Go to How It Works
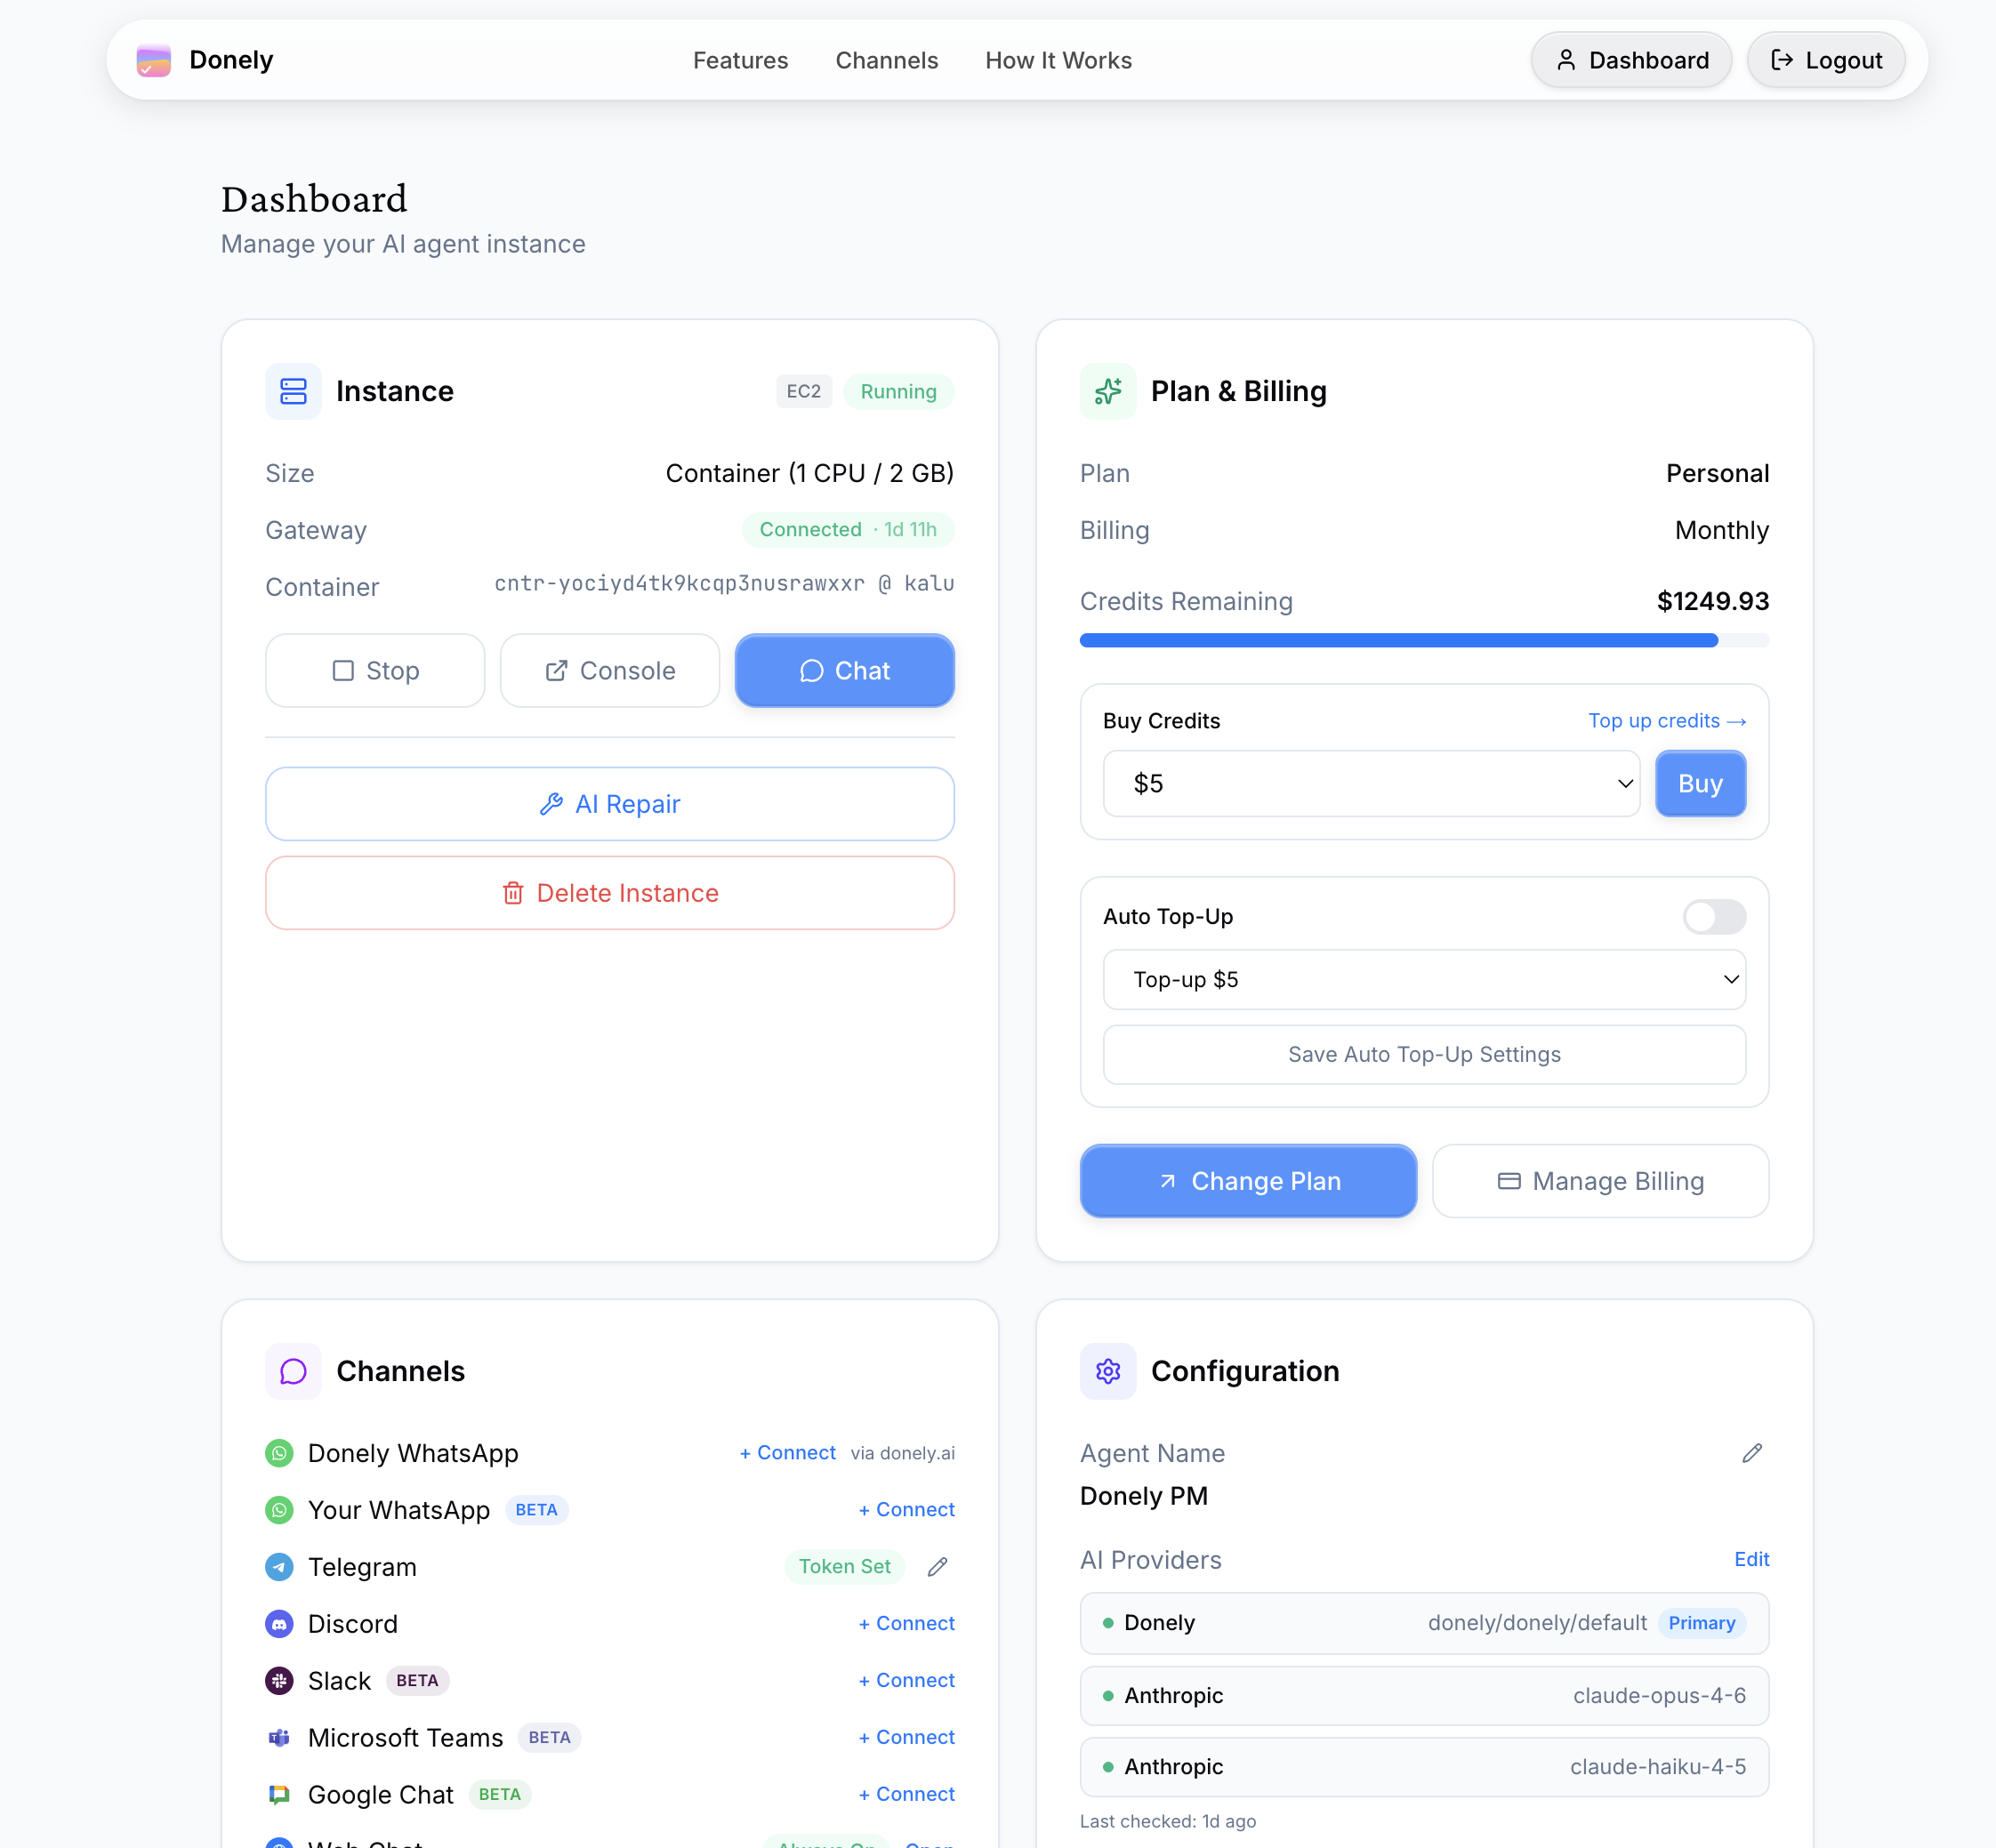1996x1848 pixels. tap(1058, 61)
